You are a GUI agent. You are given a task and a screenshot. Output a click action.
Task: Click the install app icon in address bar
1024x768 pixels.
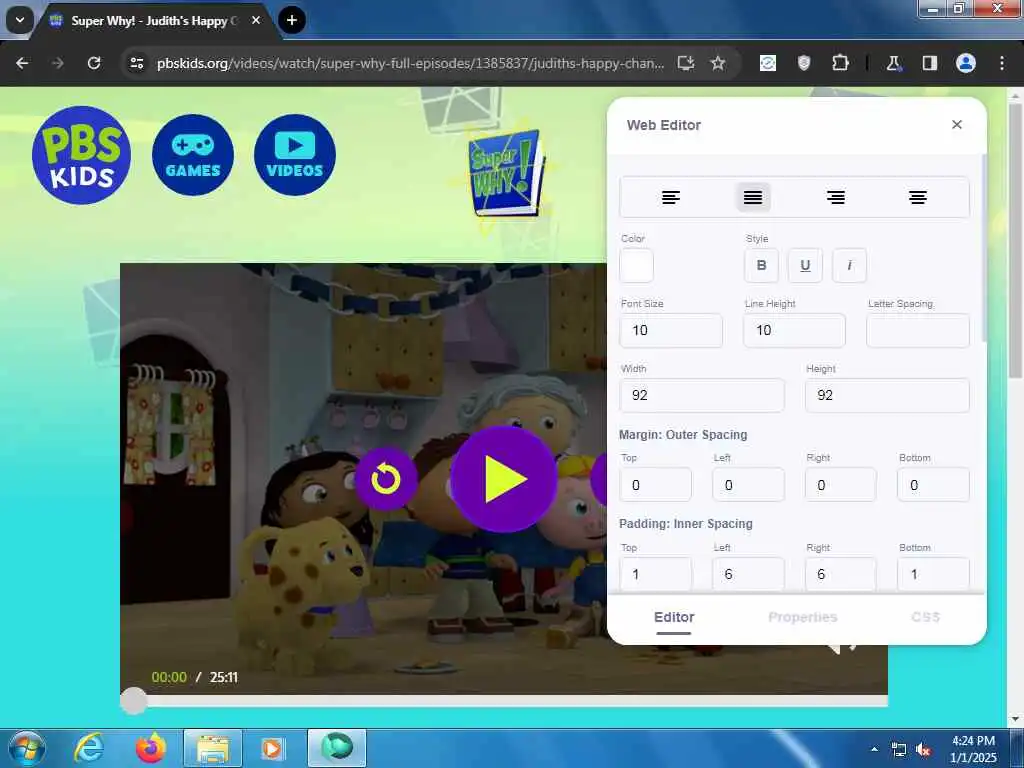[686, 63]
